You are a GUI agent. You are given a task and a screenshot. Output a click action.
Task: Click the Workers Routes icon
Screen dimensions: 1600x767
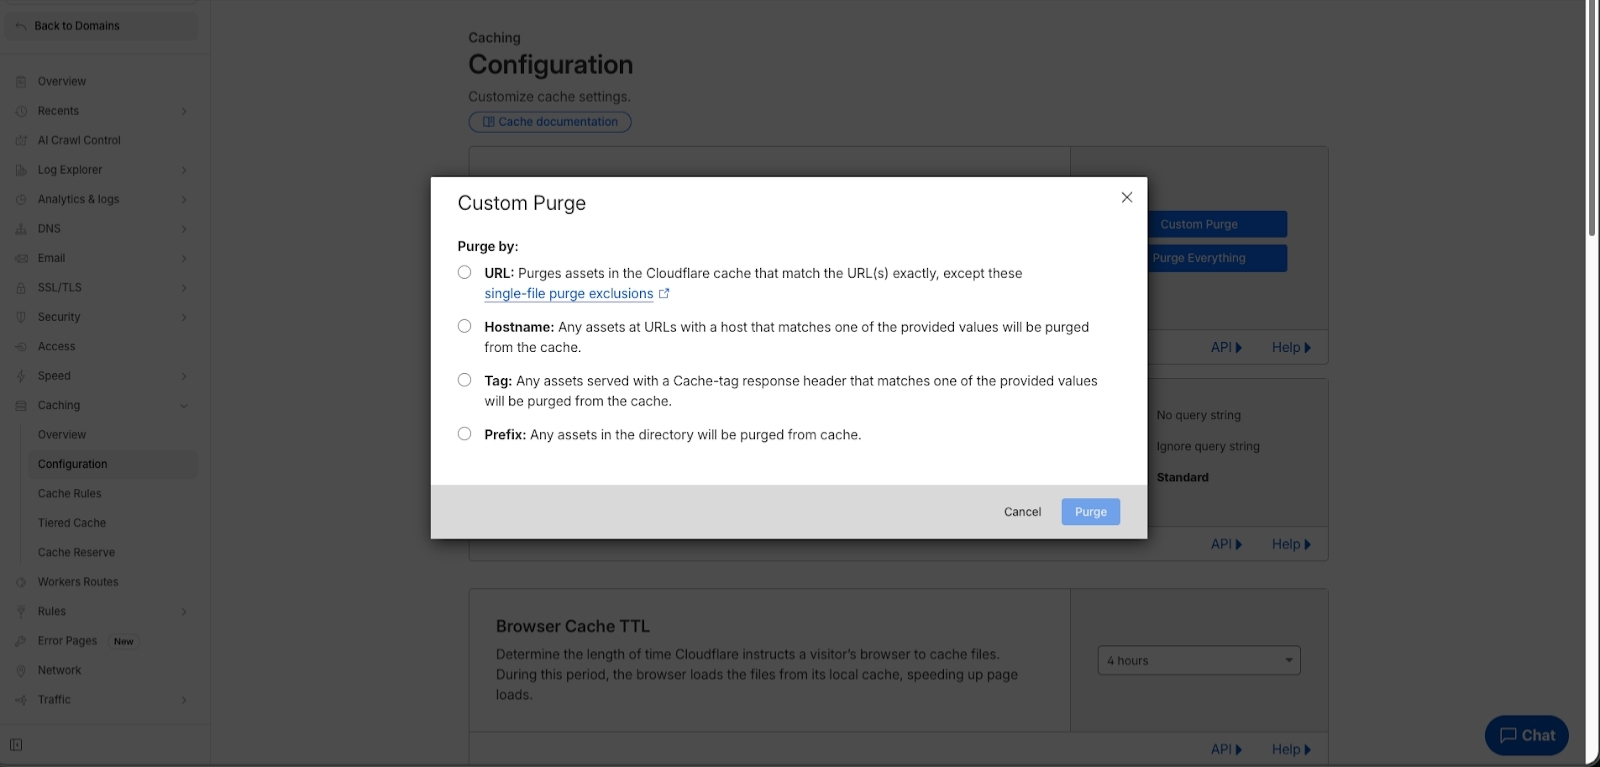tap(21, 582)
